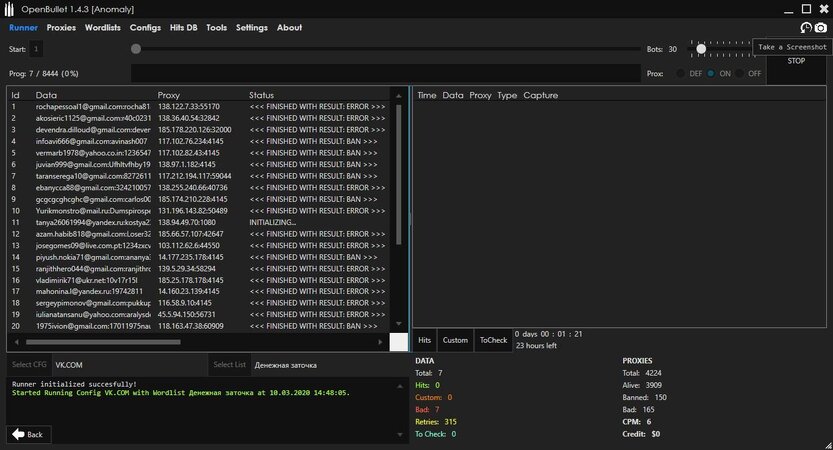Image resolution: width=833 pixels, height=450 pixels.
Task: Select the ON proxy mode radio
Action: click(x=711, y=73)
